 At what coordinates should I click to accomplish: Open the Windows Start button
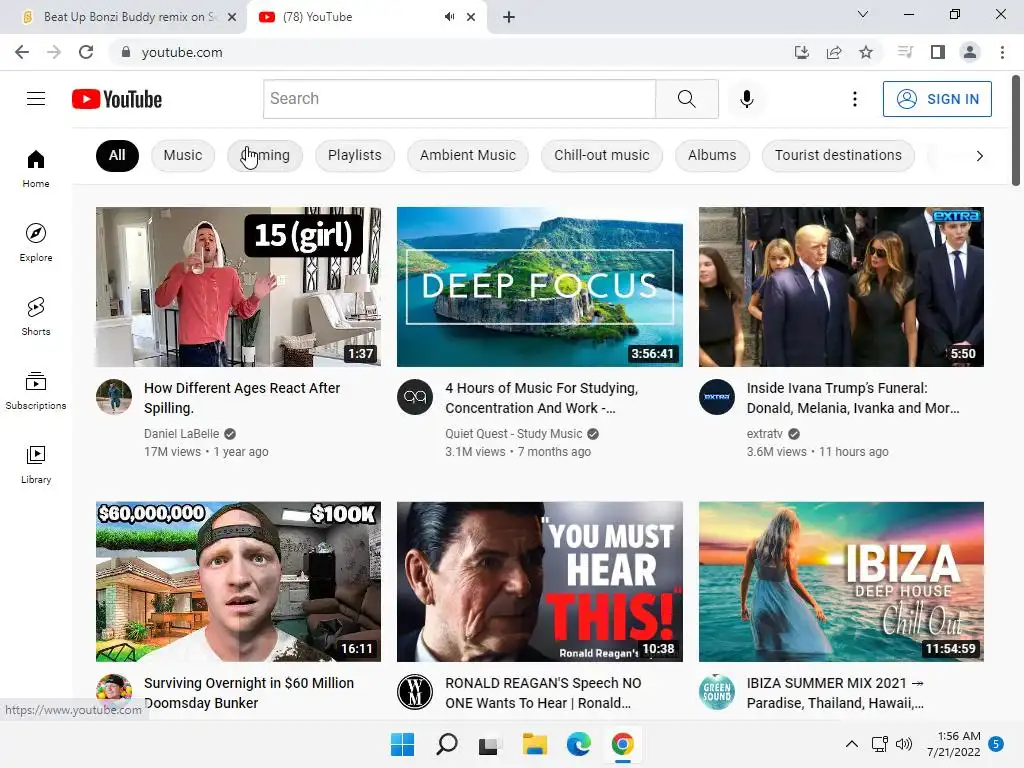point(402,744)
